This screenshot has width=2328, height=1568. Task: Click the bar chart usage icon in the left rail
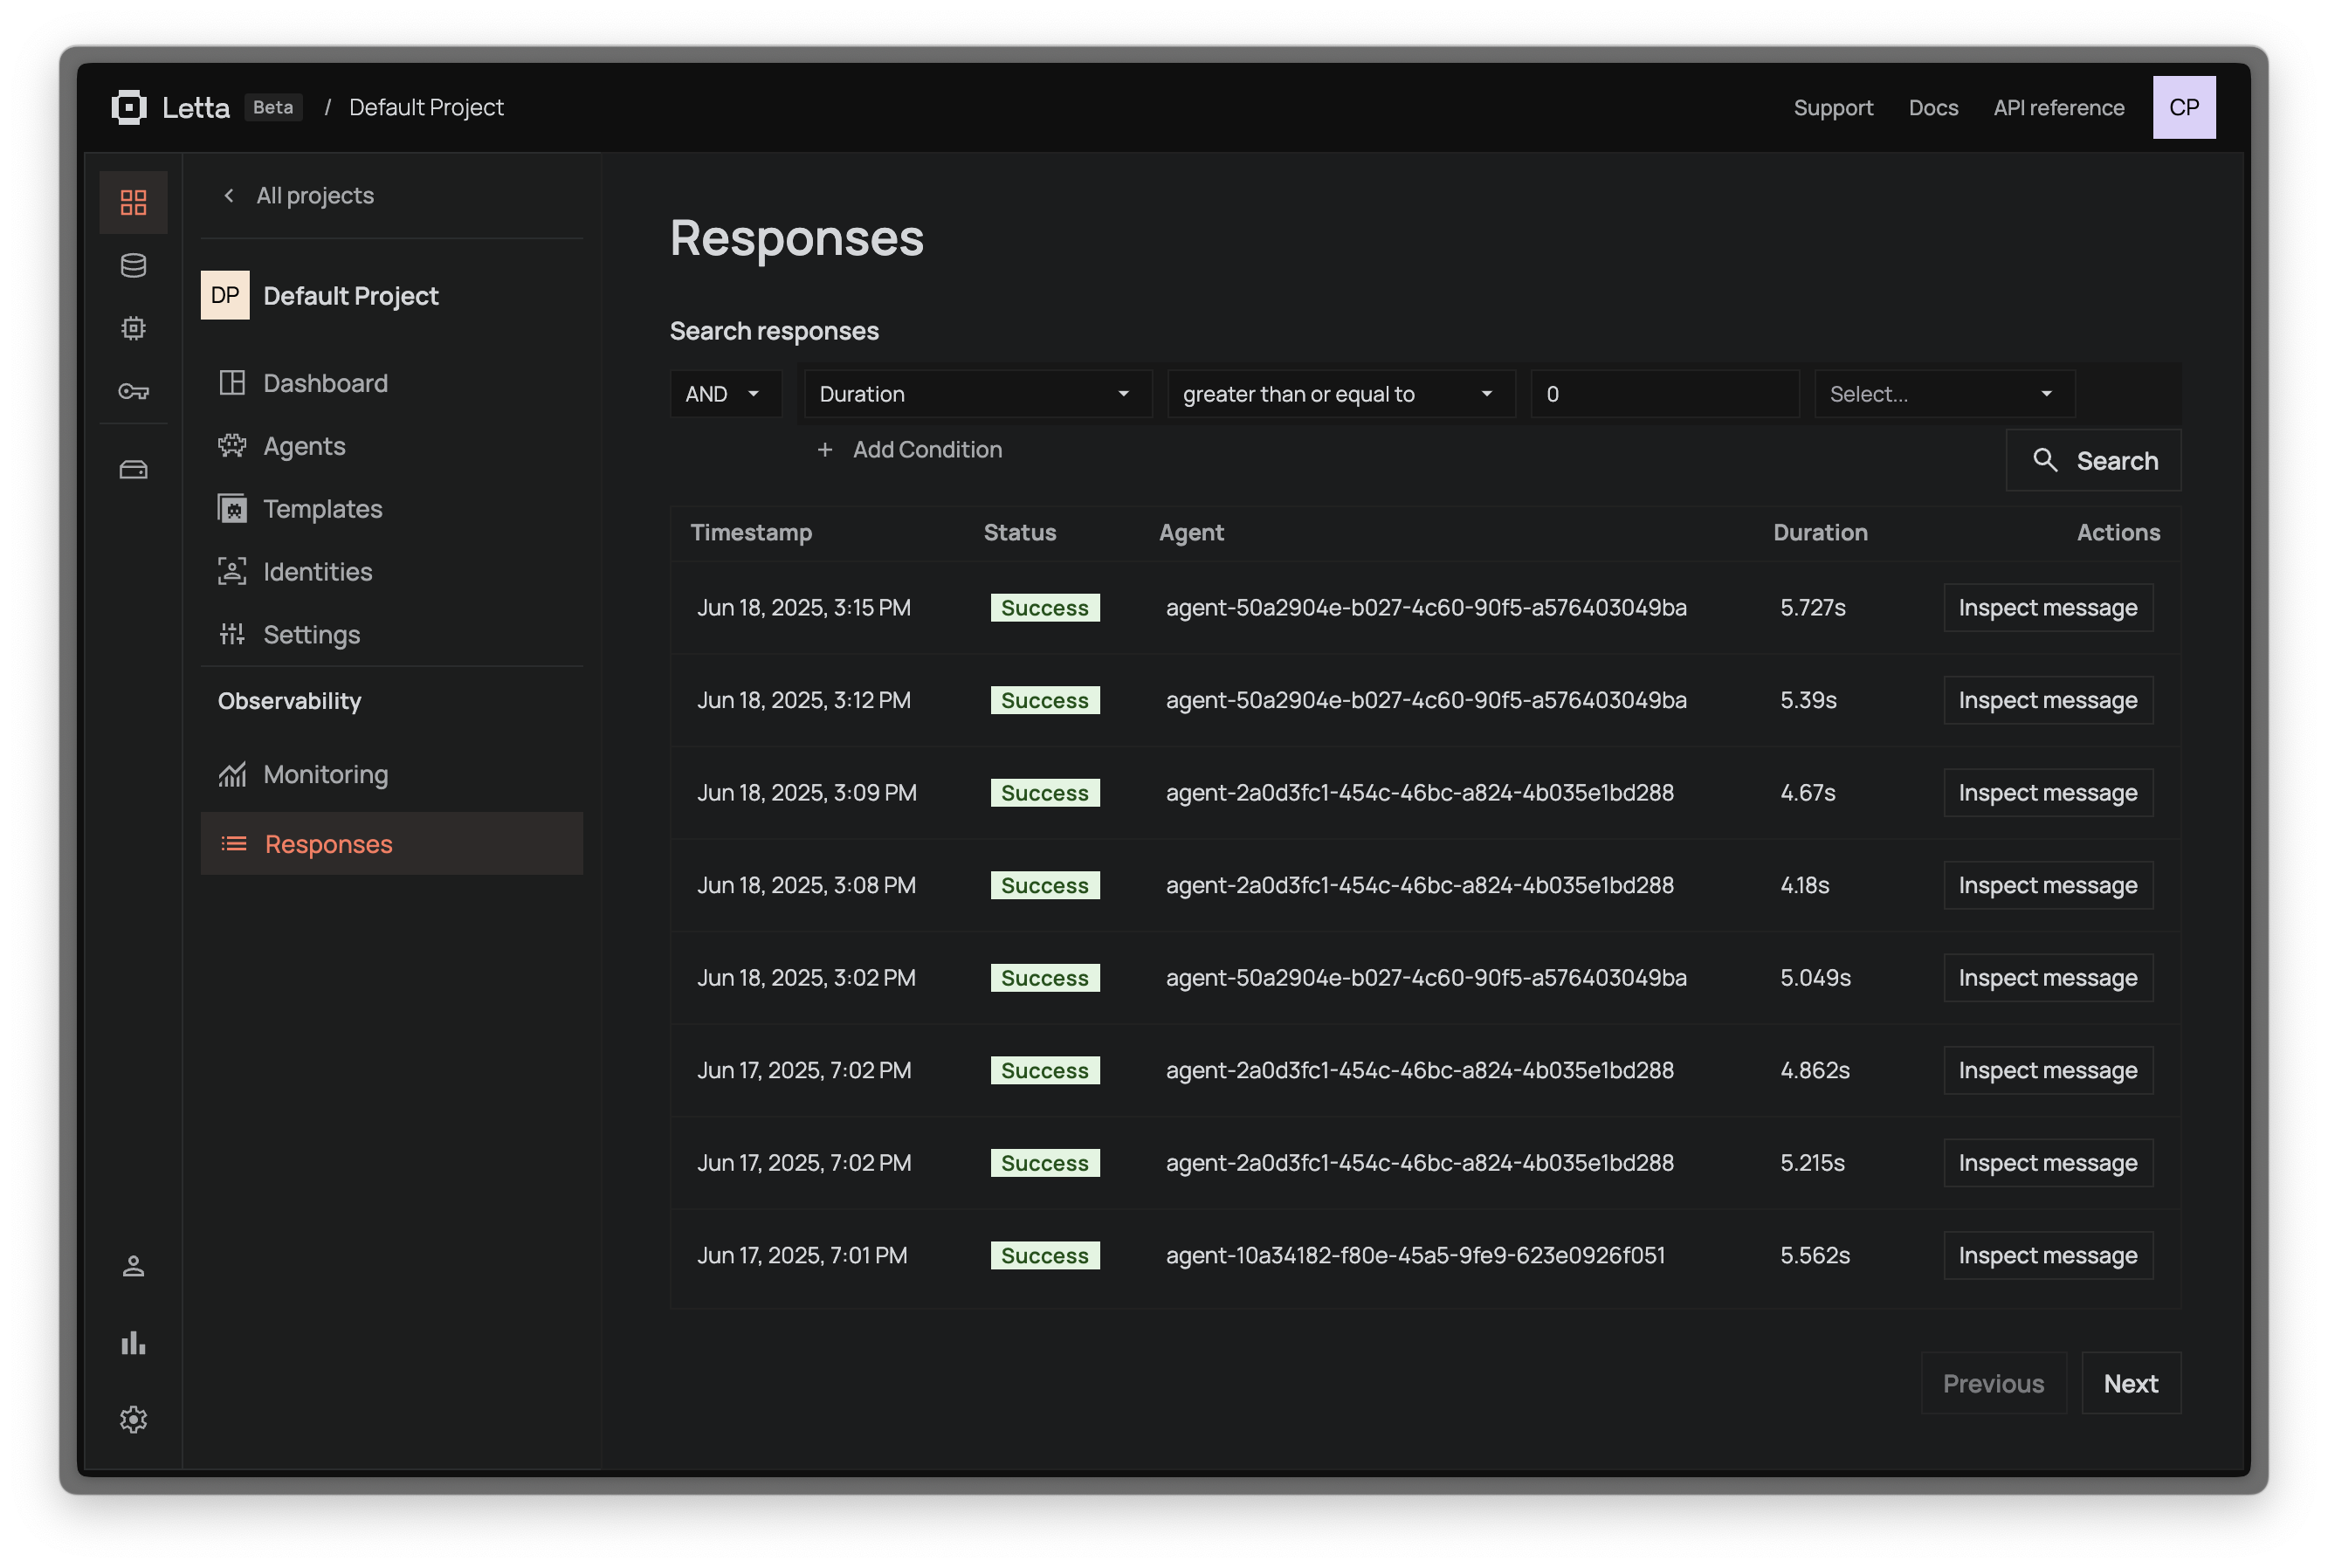133,1343
